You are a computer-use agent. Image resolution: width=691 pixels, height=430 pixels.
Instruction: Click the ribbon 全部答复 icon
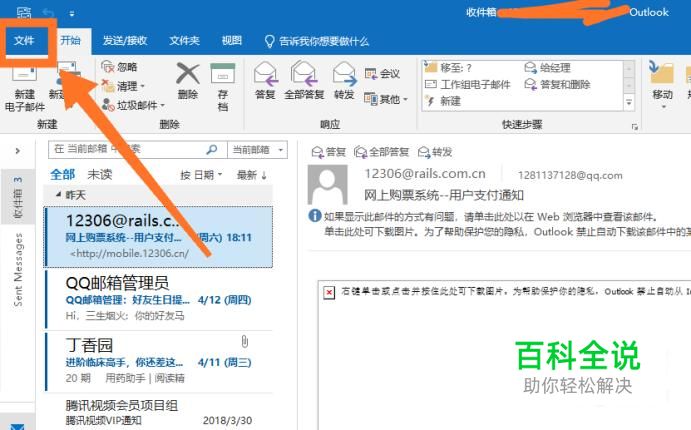304,74
